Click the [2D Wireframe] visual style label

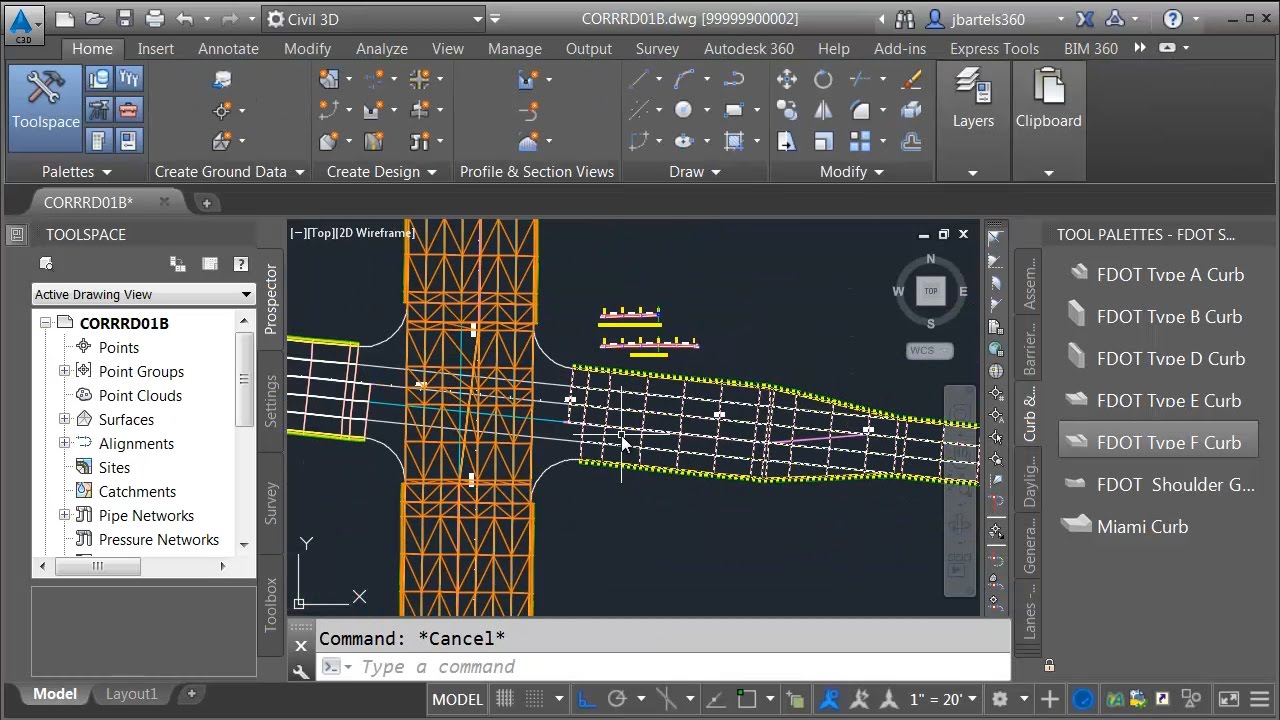pyautogui.click(x=375, y=233)
